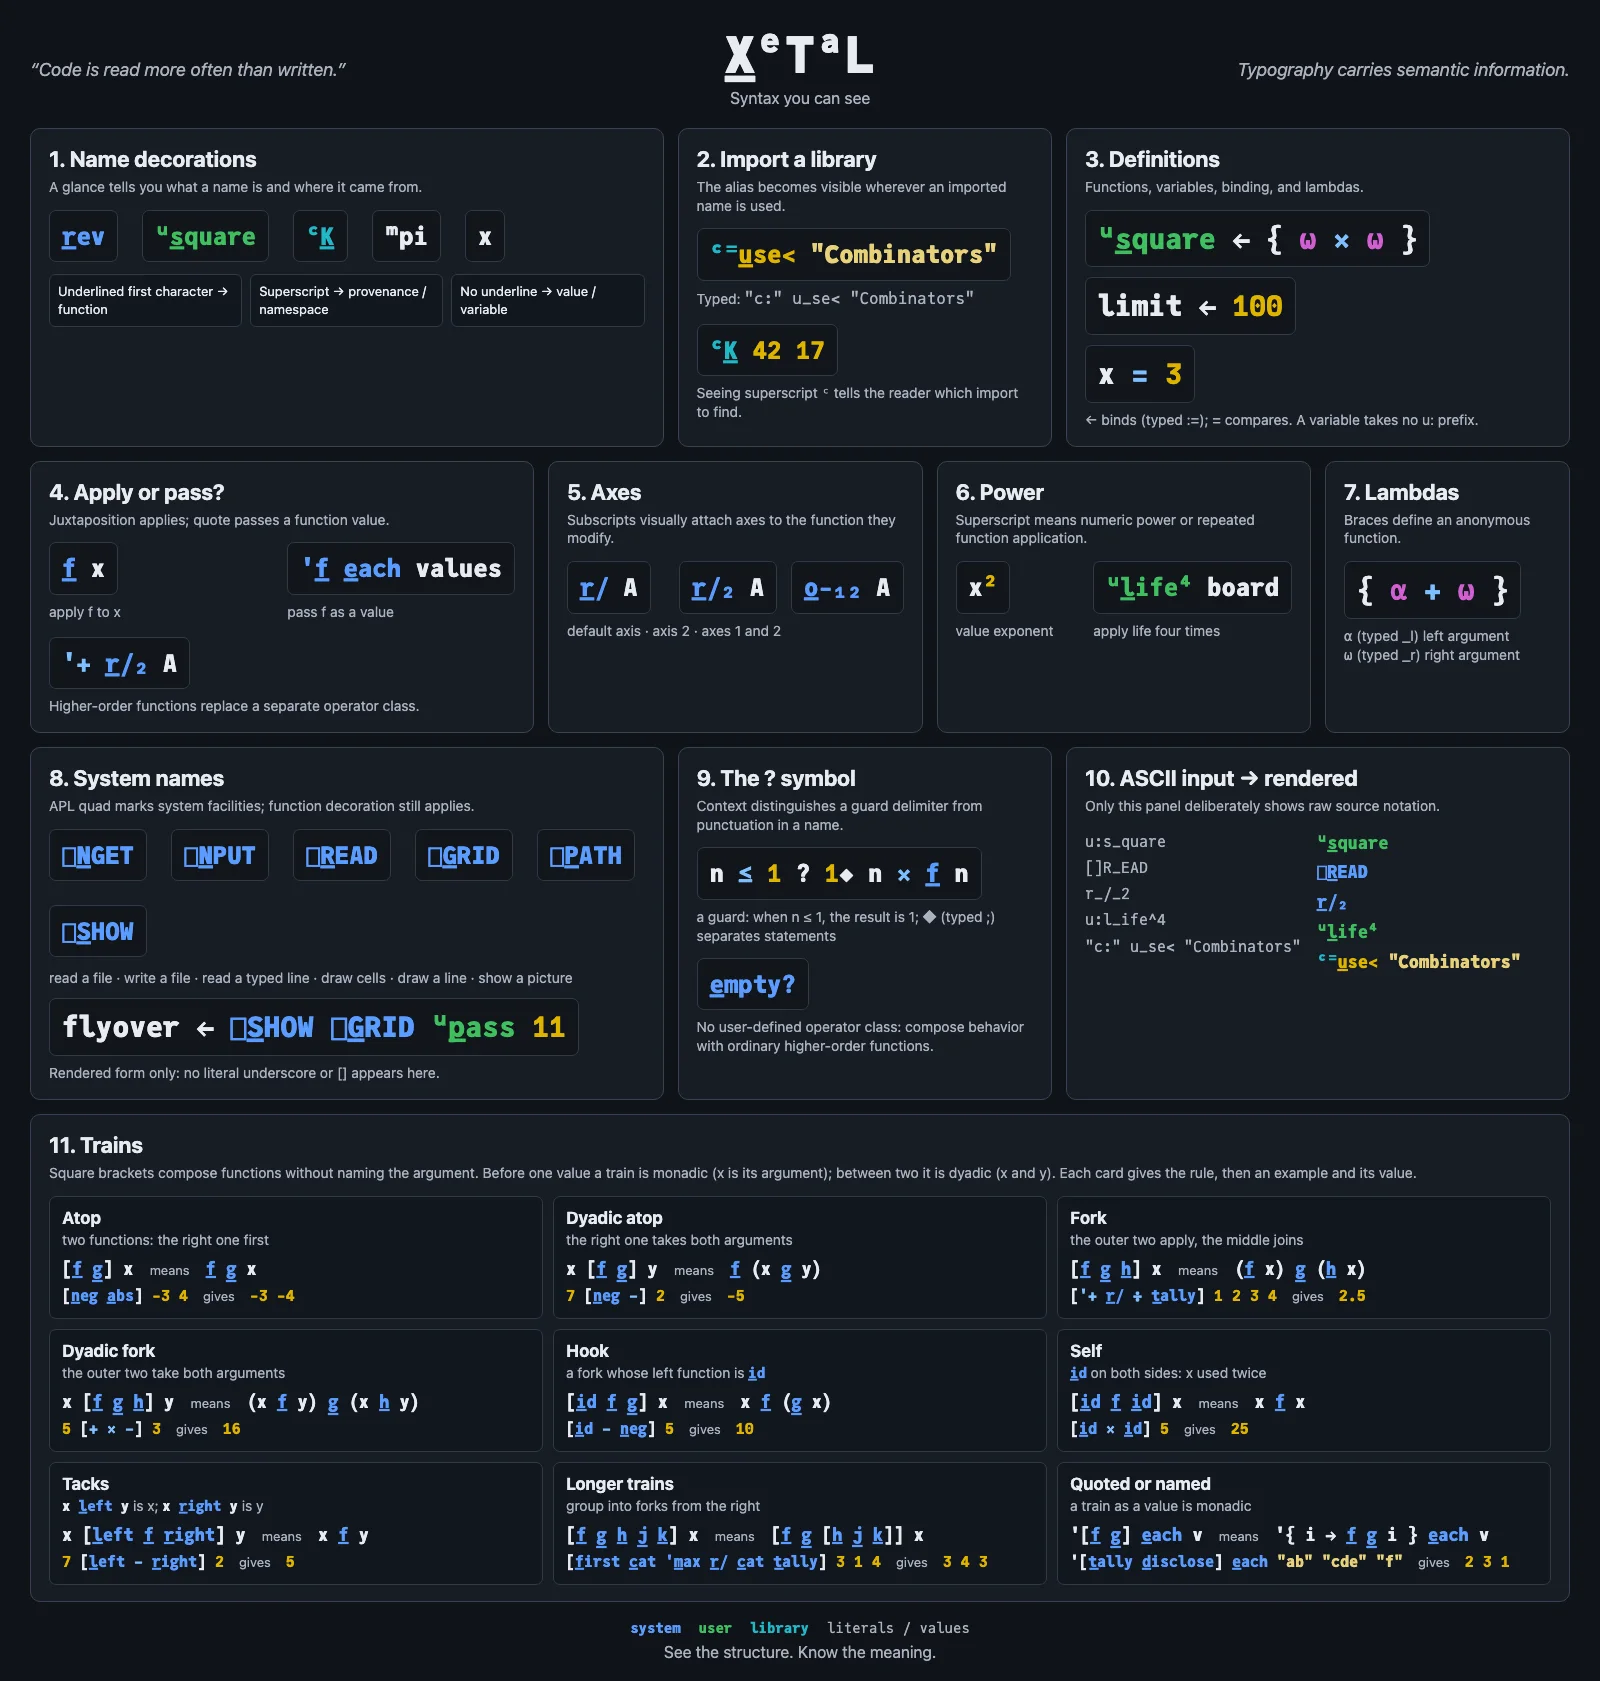Click the 'Quoted or named' card title
1600x1681 pixels.
[x=1140, y=1484]
